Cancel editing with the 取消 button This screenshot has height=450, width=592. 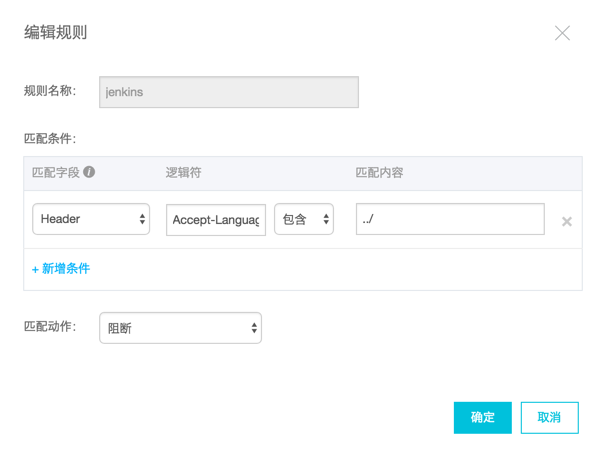549,418
